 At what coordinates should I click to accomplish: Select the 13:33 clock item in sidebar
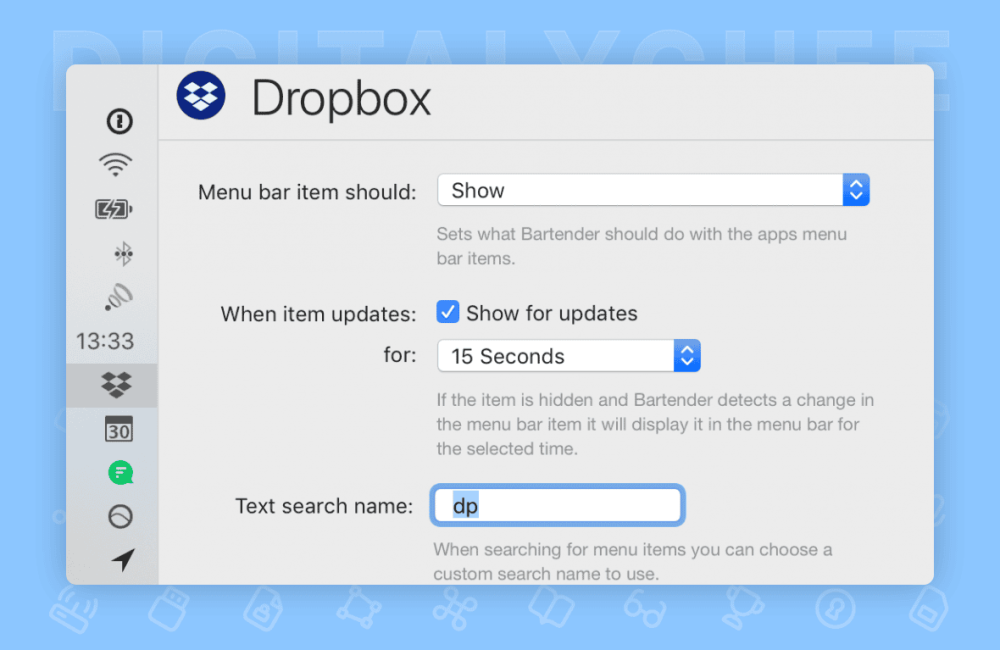[x=105, y=341]
